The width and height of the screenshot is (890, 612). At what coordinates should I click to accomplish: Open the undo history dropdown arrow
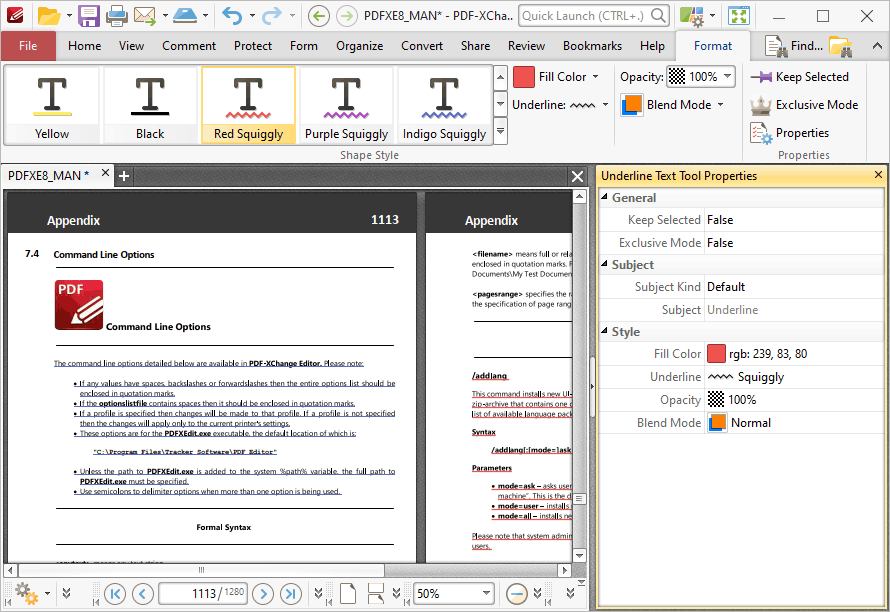point(251,16)
